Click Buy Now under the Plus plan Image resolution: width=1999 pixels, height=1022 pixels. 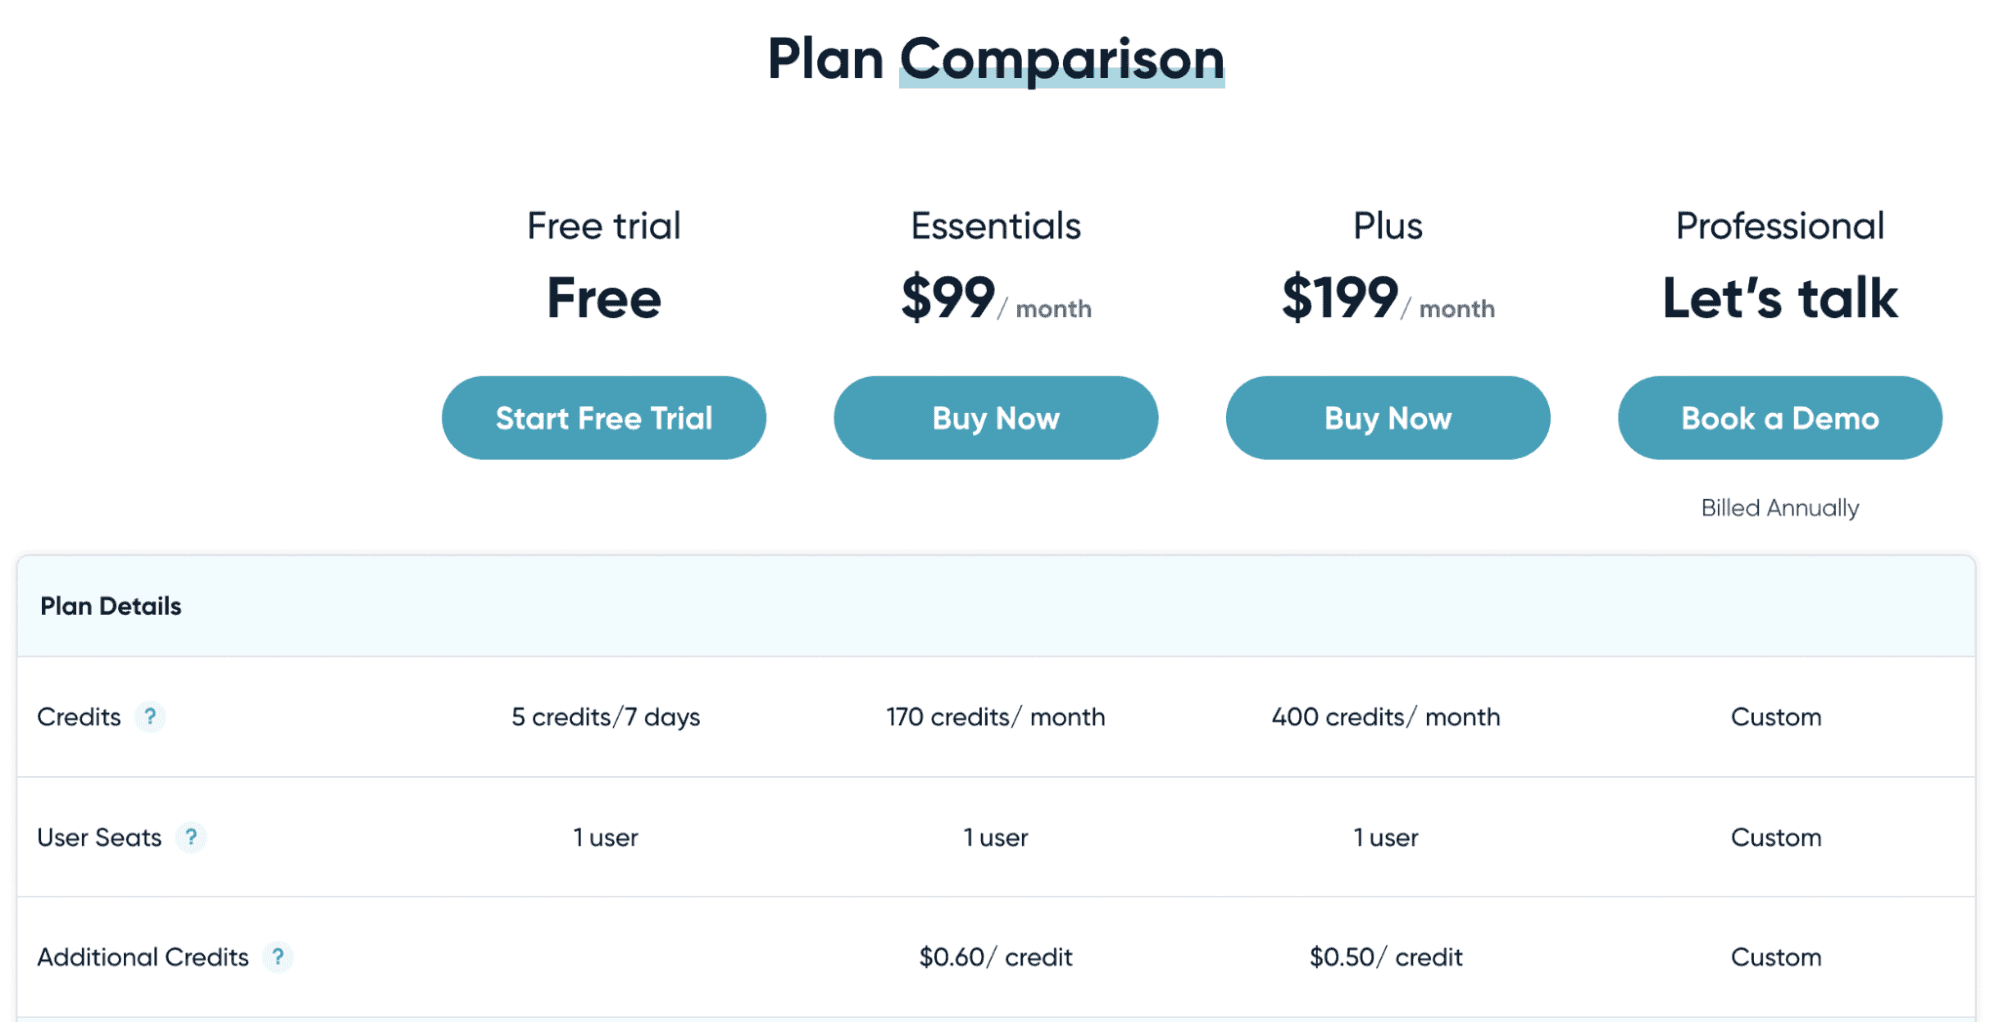coord(1387,417)
